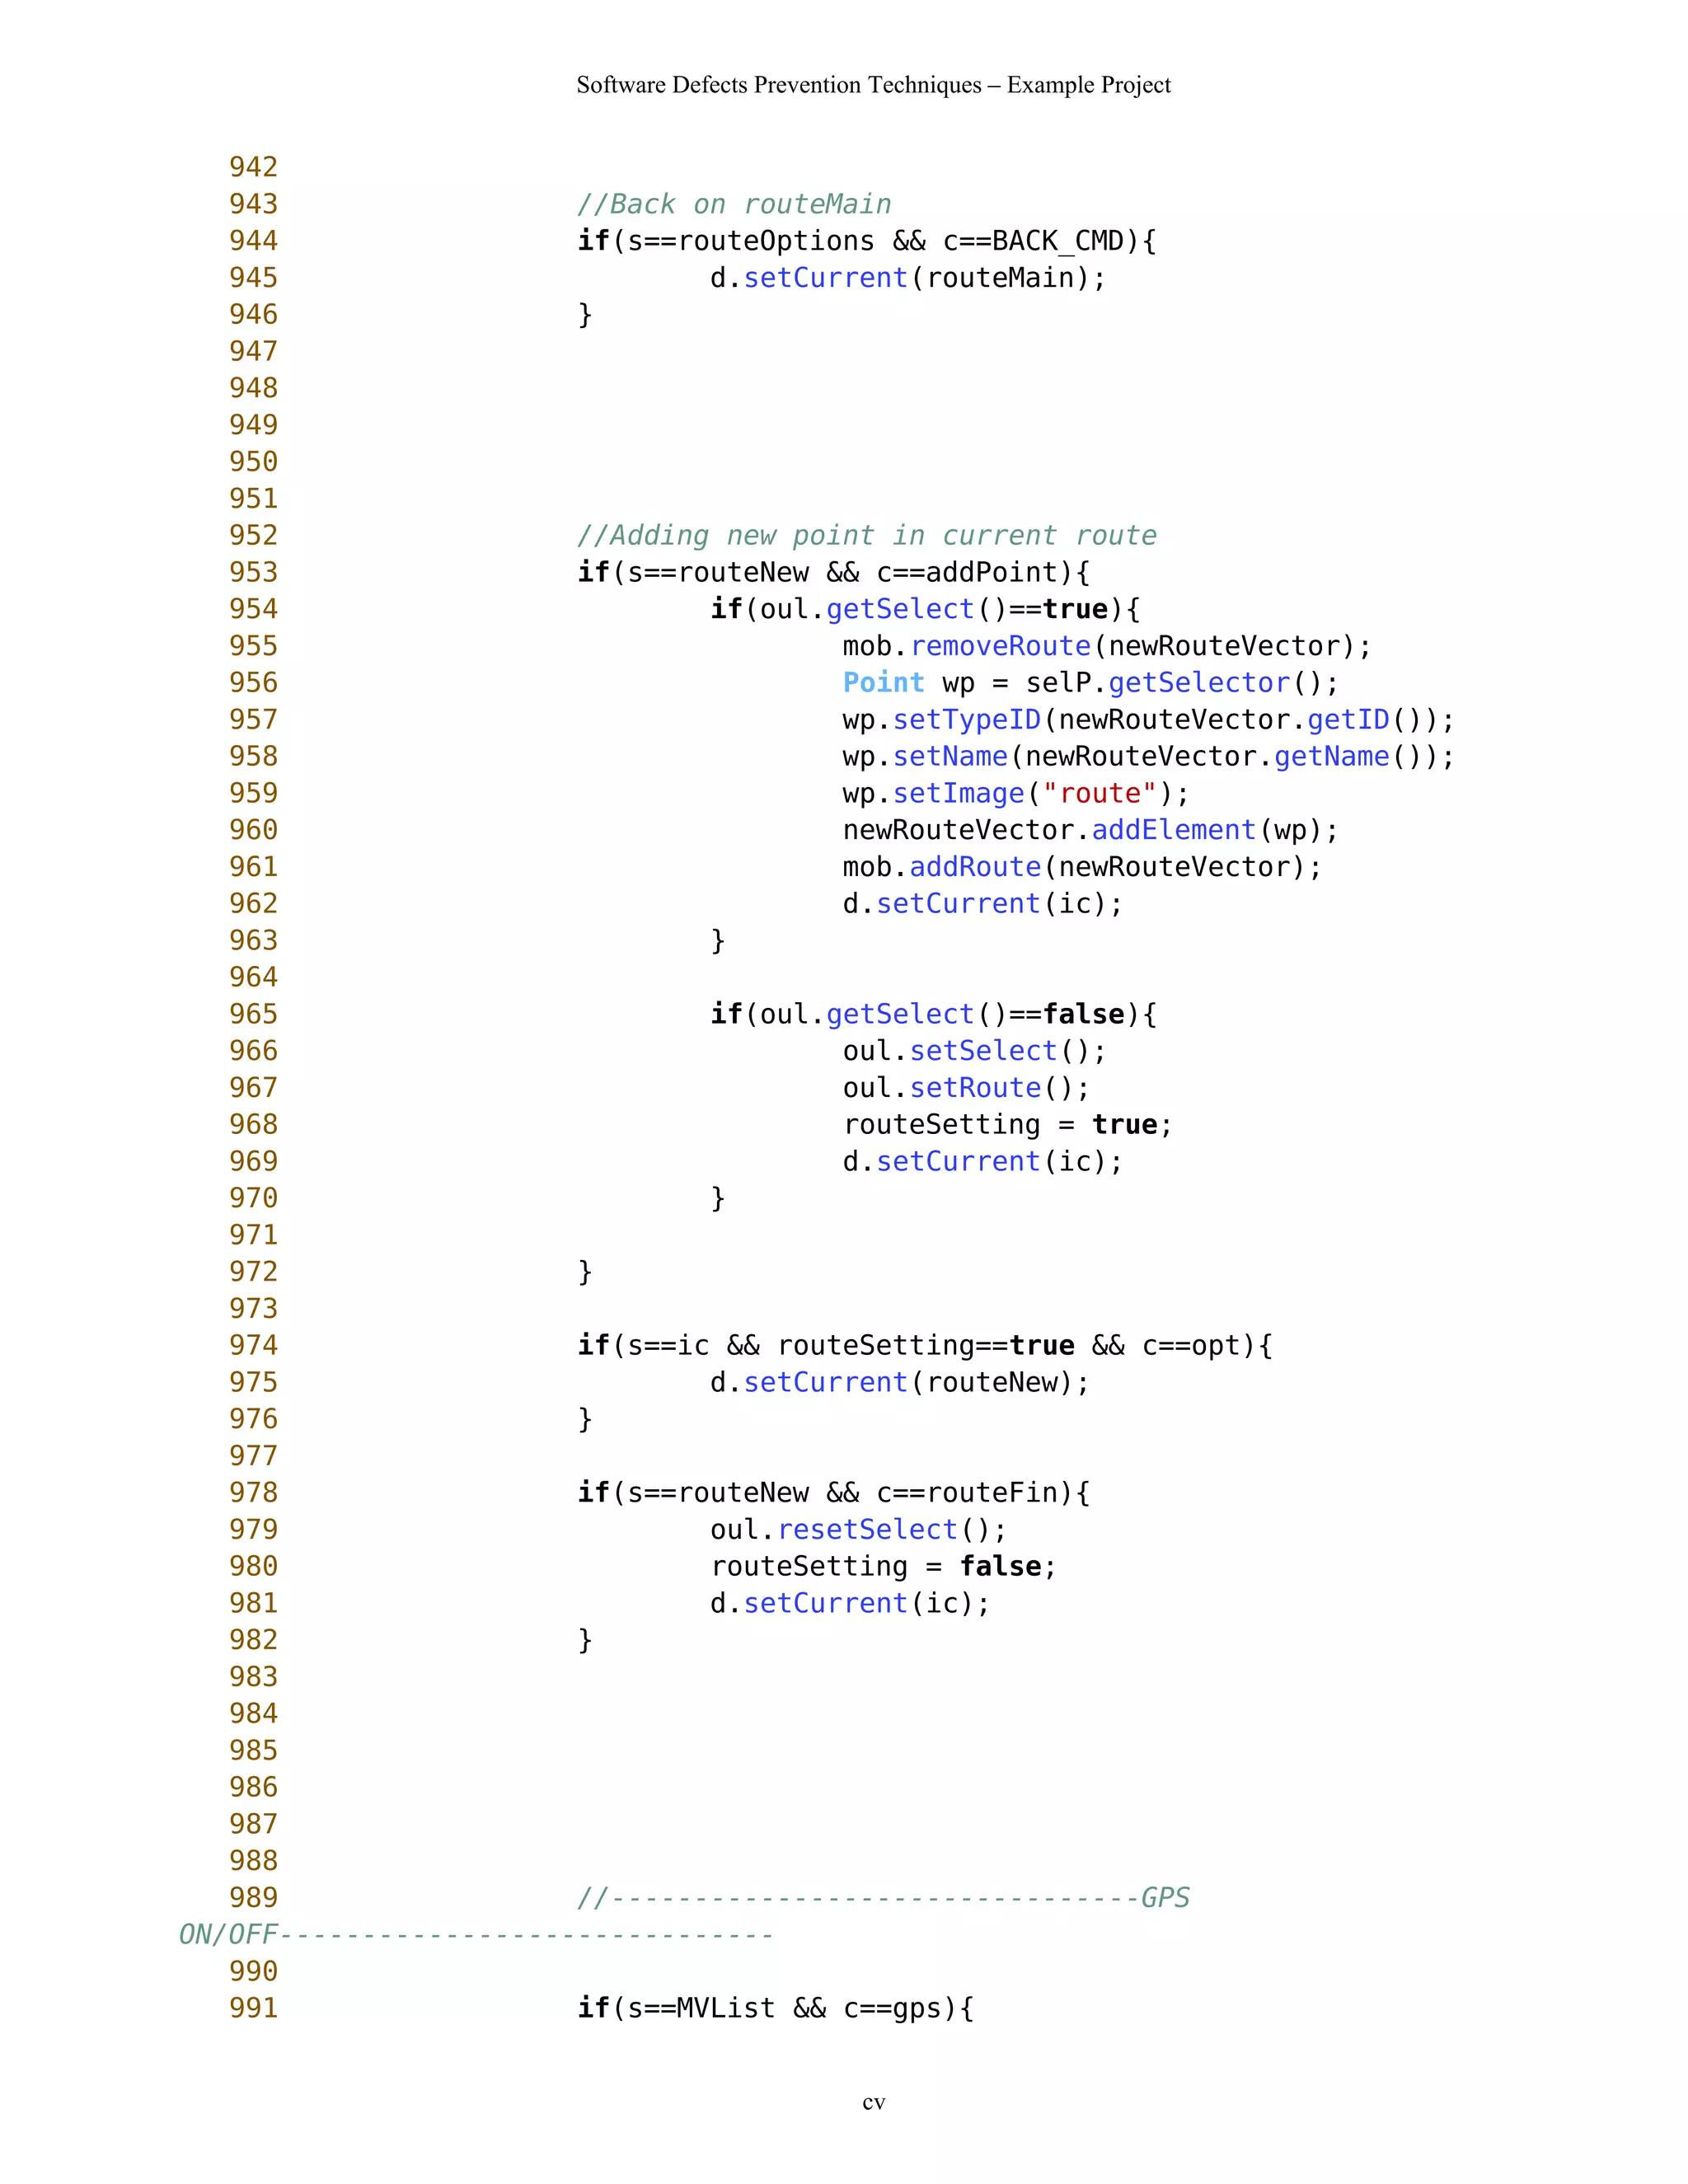Click the false keyword on line 965
Image resolution: width=1688 pixels, height=2184 pixels.
point(1083,1014)
